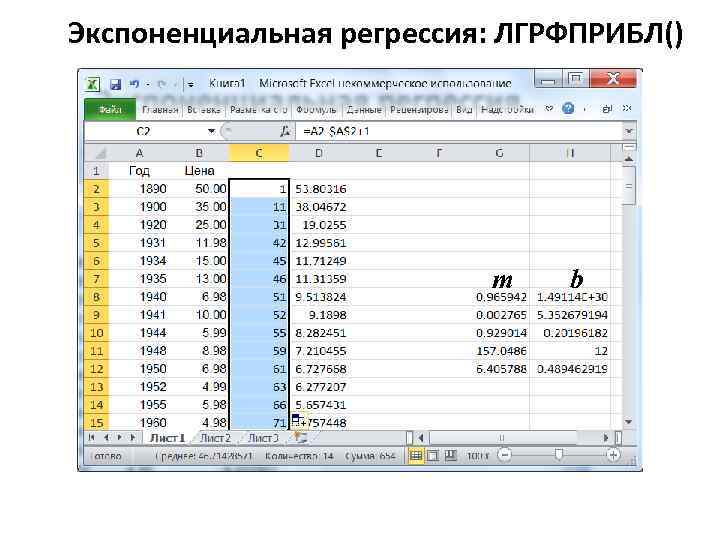Open the Разметка страницы tab
Screen dimensions: 720x540
click(x=259, y=110)
